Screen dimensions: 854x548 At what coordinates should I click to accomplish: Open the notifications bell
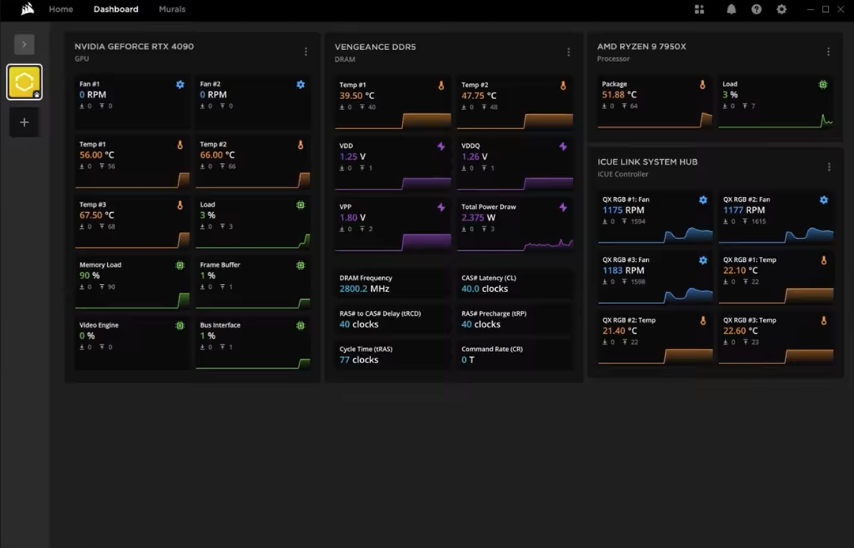click(731, 9)
